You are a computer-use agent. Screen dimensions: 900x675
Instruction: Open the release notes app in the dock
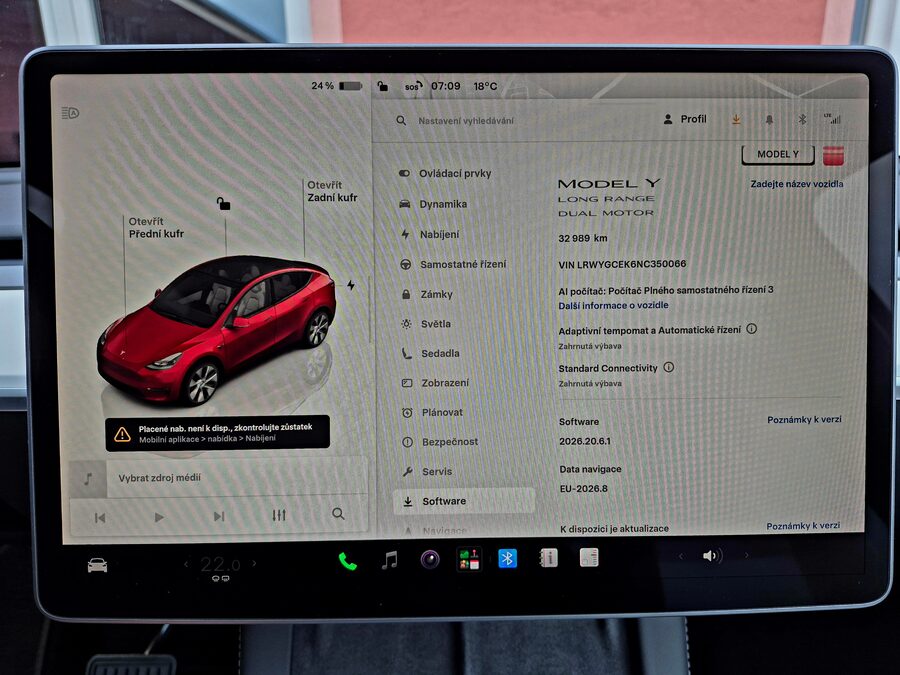589,557
